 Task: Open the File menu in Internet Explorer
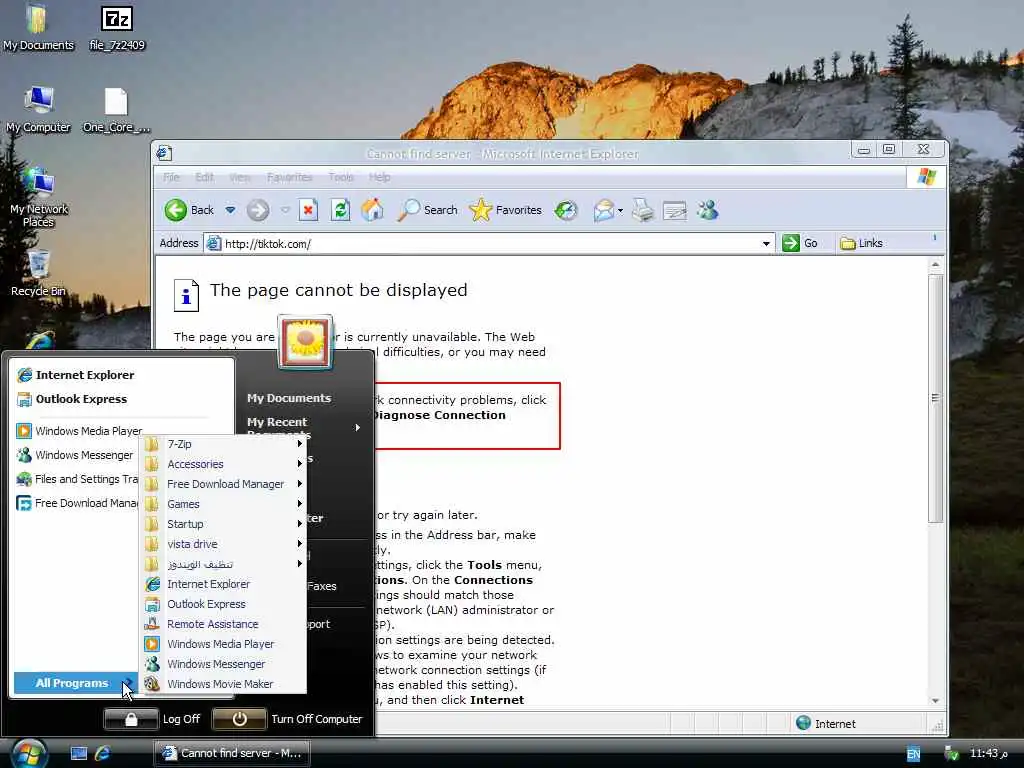pos(171,177)
